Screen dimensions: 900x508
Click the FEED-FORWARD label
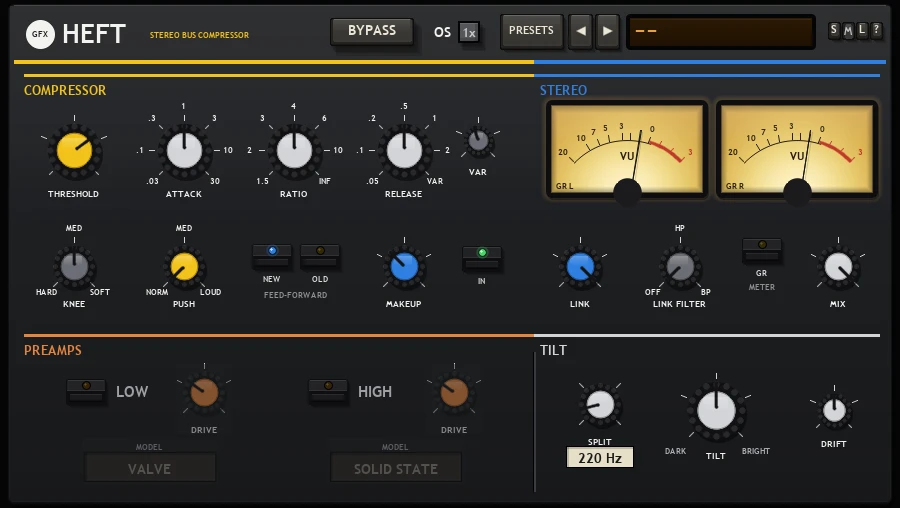click(296, 295)
